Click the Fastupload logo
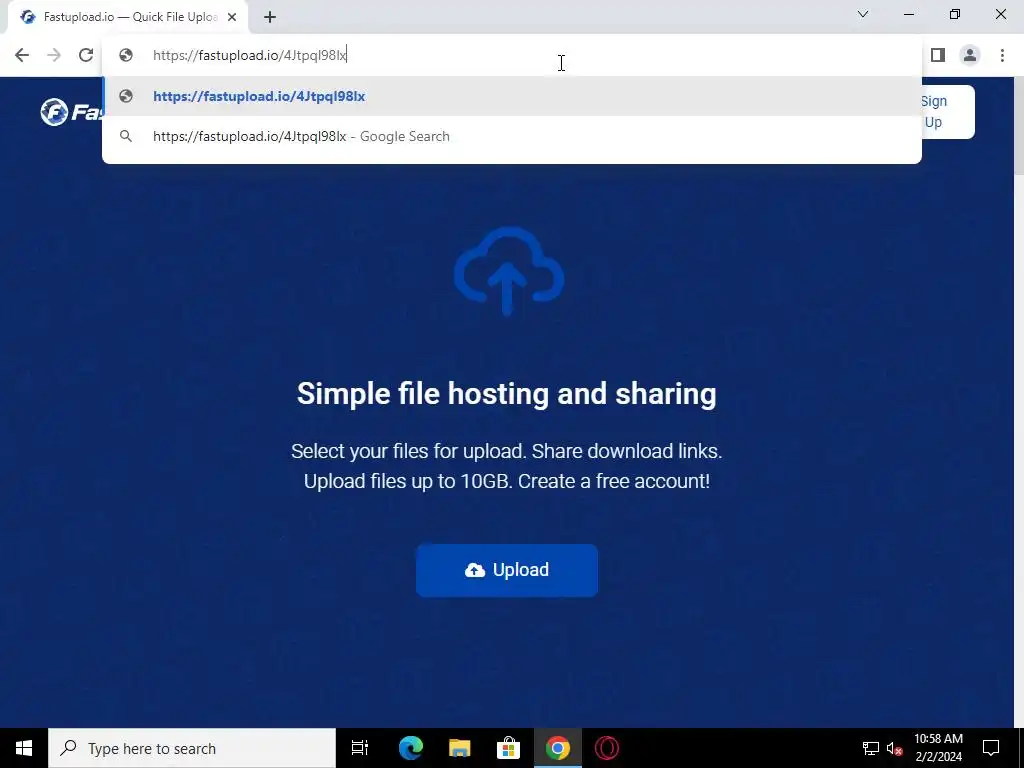This screenshot has width=1024, height=768. 72,112
